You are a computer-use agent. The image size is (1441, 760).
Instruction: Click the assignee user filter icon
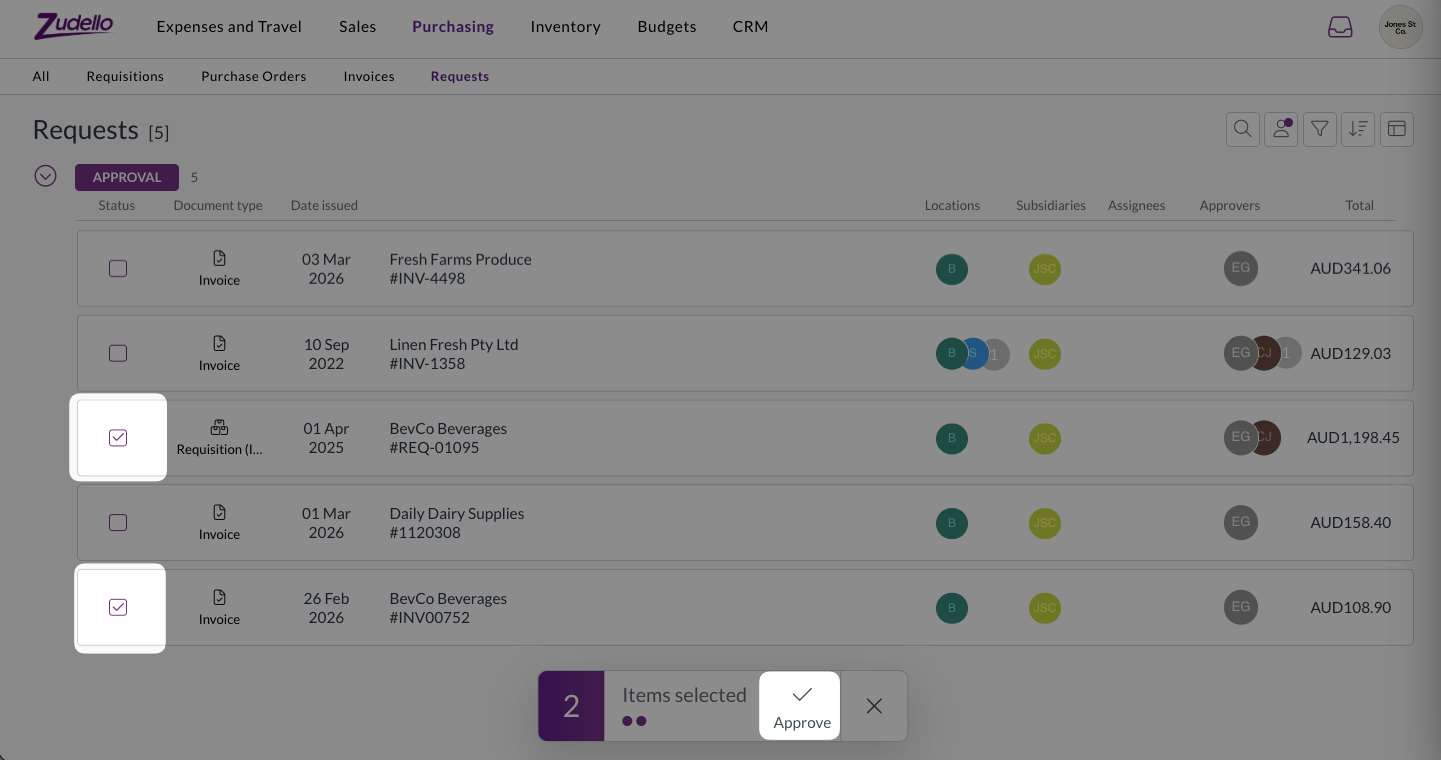coord(1281,129)
